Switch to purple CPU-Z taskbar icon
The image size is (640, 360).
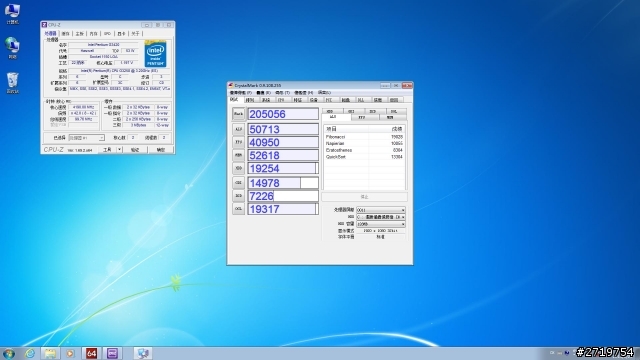click(x=112, y=353)
